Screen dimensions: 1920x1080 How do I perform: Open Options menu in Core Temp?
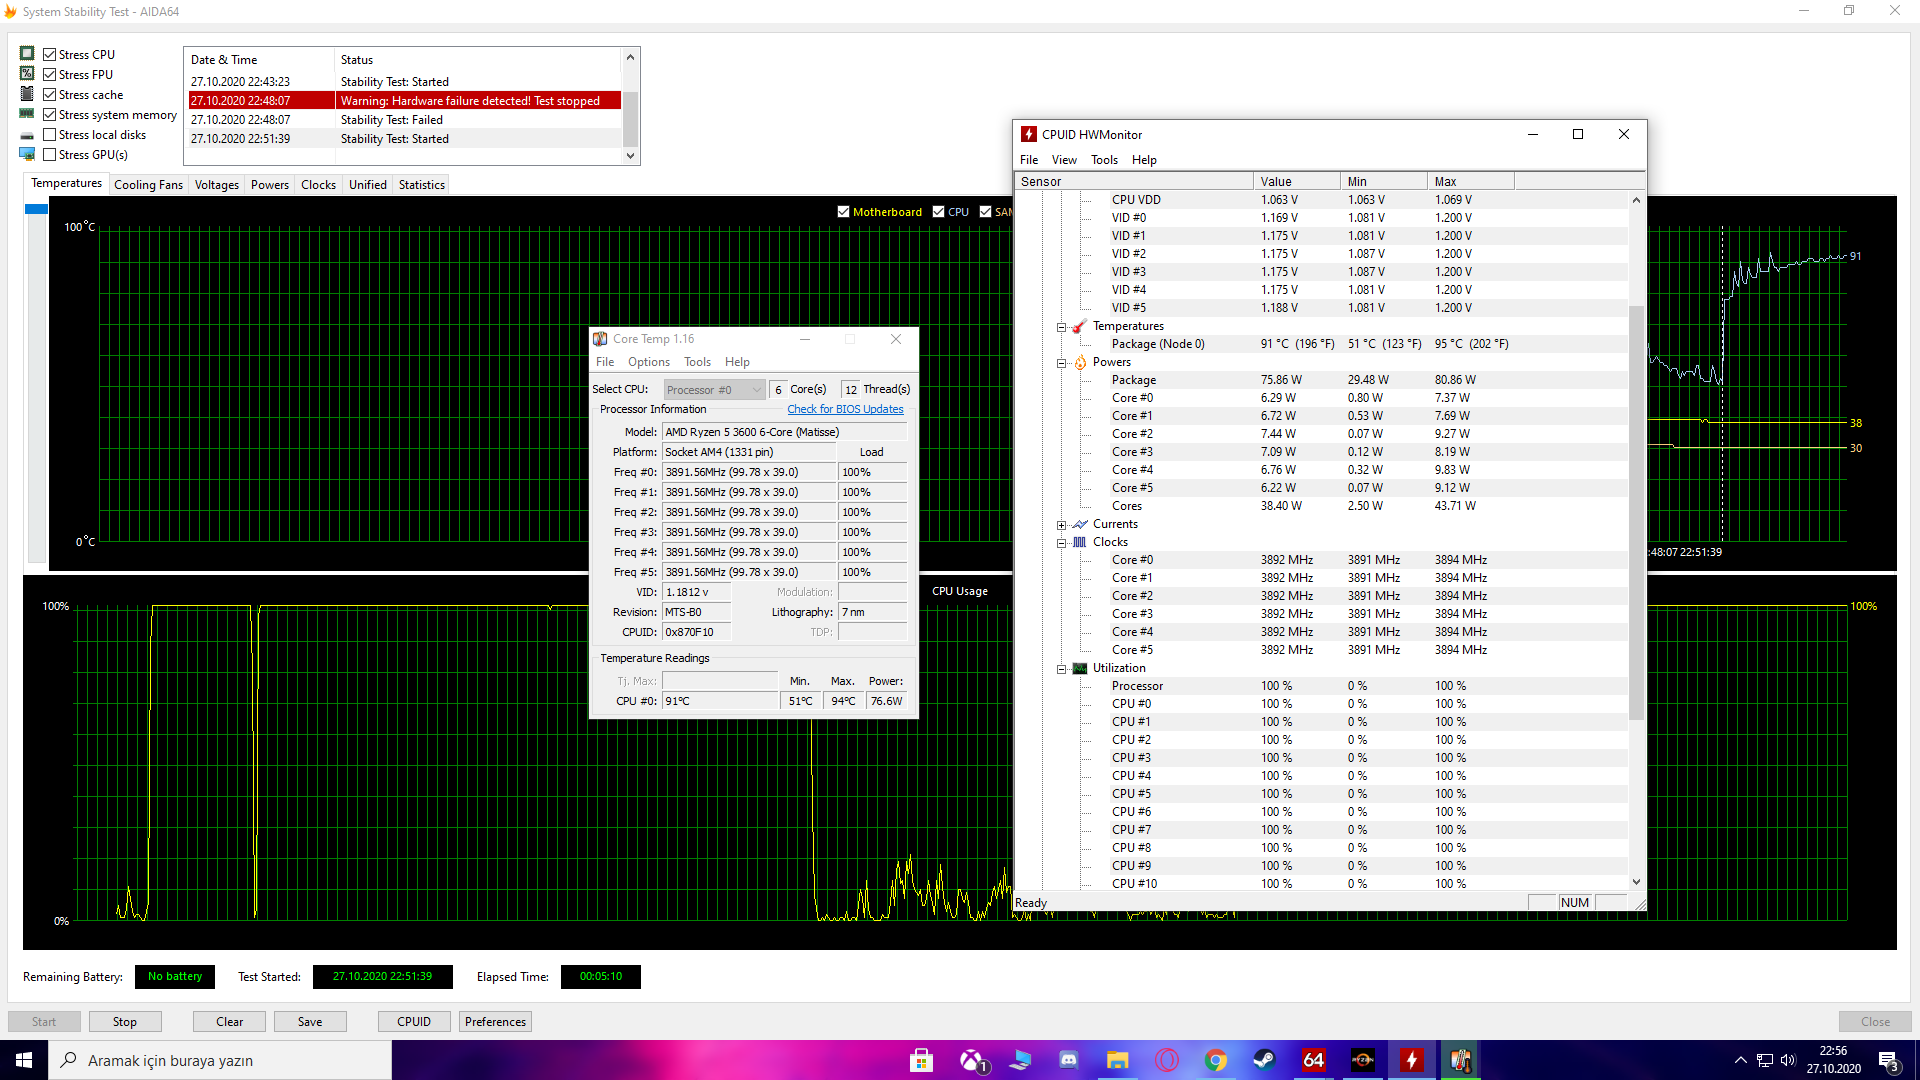pyautogui.click(x=647, y=361)
